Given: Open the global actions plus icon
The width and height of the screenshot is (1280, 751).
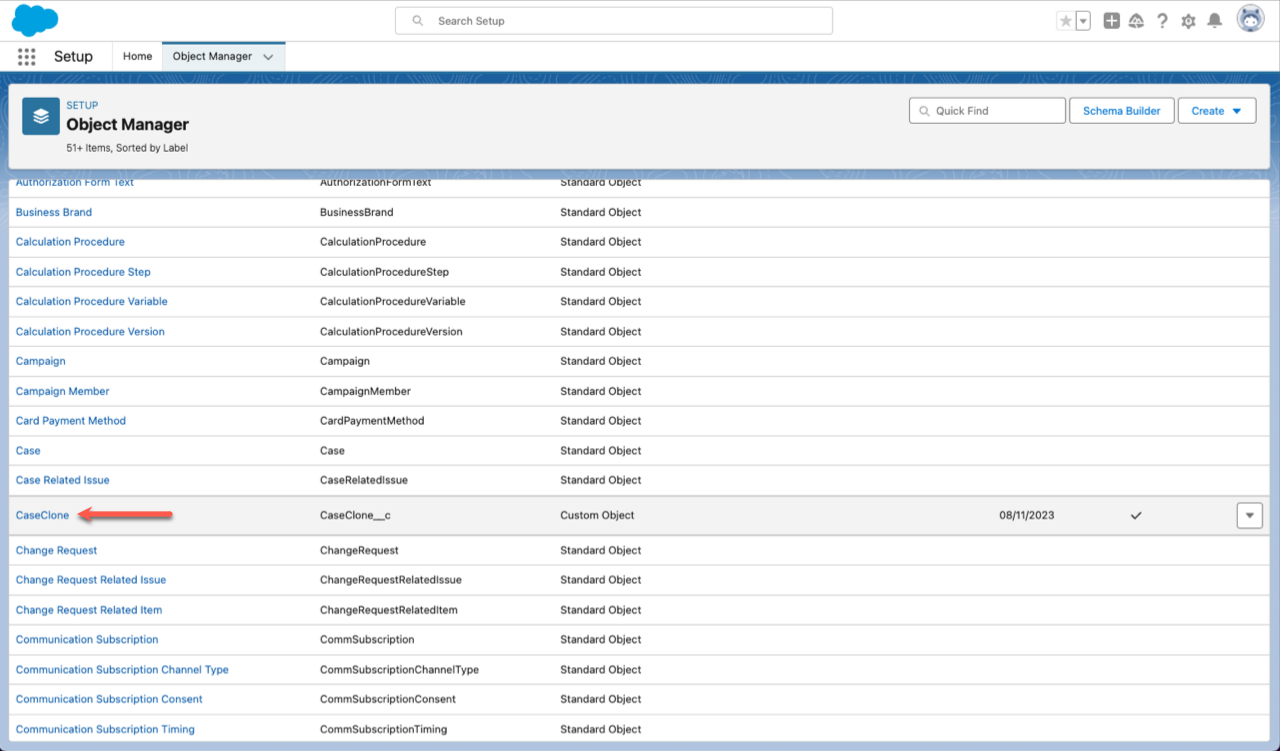Looking at the screenshot, I should (1111, 21).
